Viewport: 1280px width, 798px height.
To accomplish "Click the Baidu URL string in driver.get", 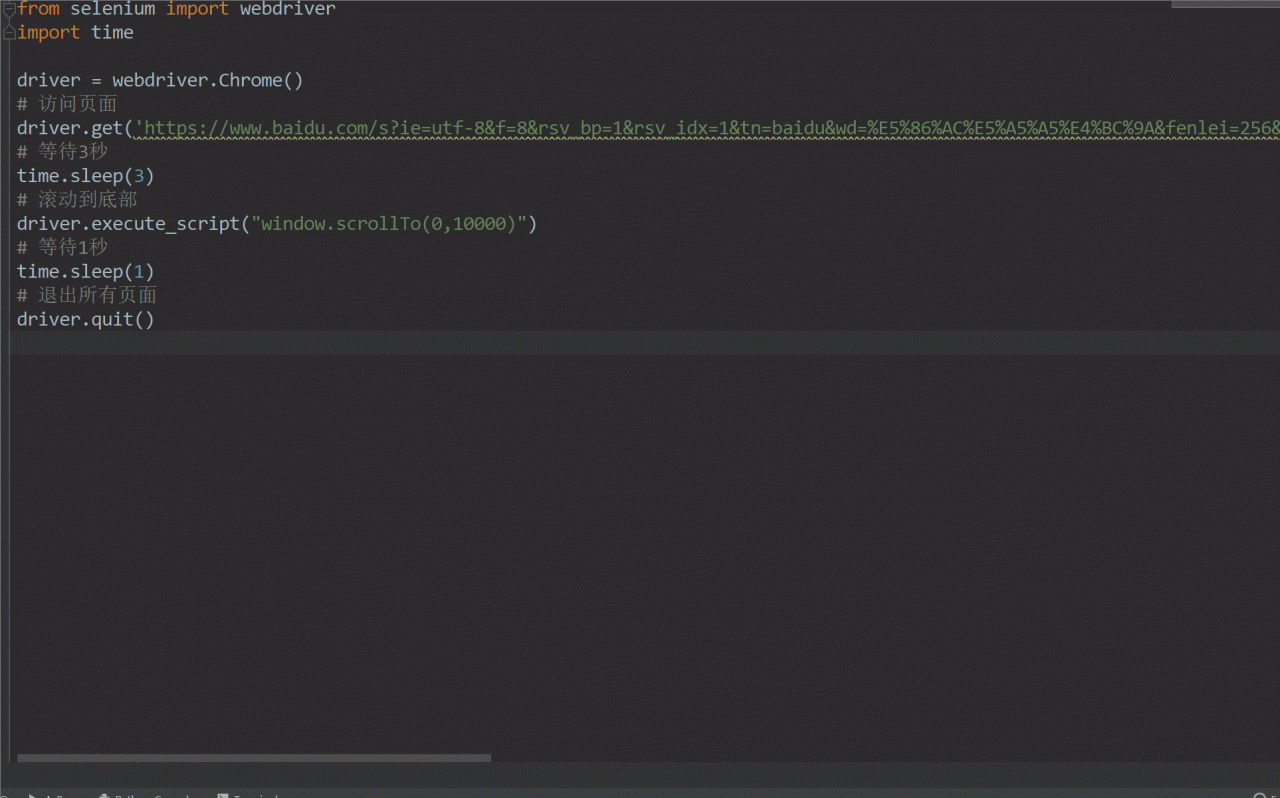I will coord(707,128).
